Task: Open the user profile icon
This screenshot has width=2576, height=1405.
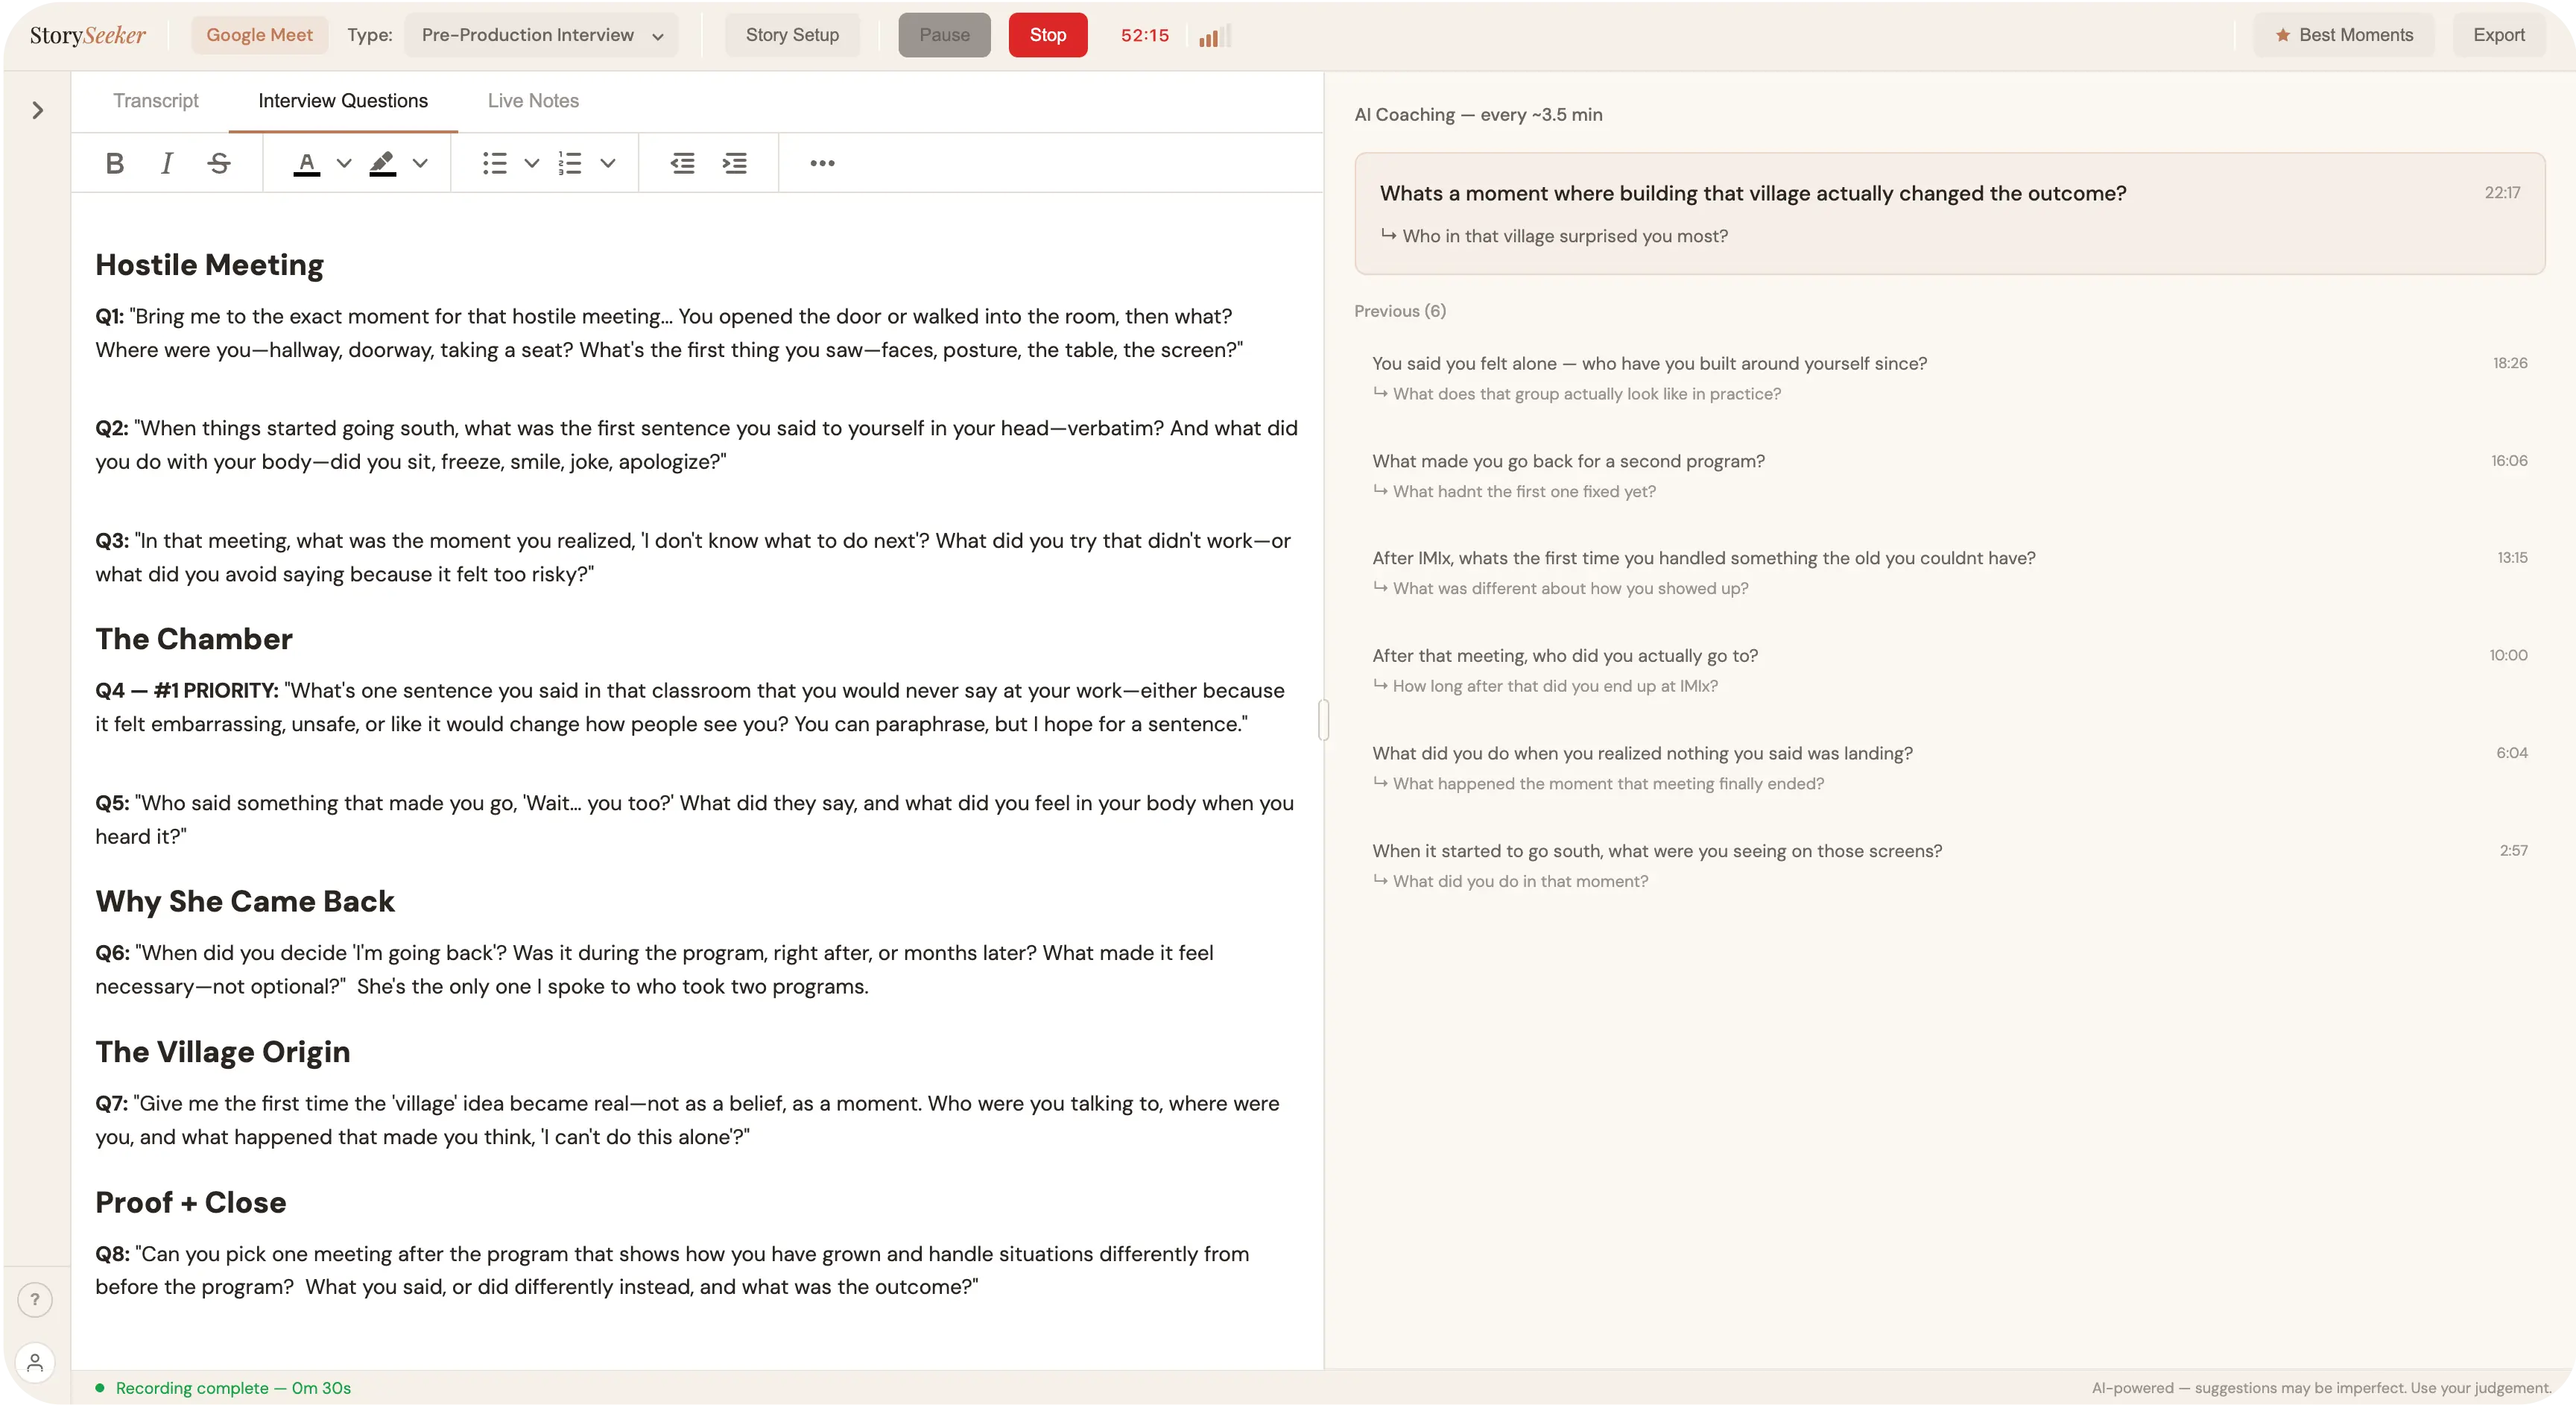Action: coord(35,1362)
